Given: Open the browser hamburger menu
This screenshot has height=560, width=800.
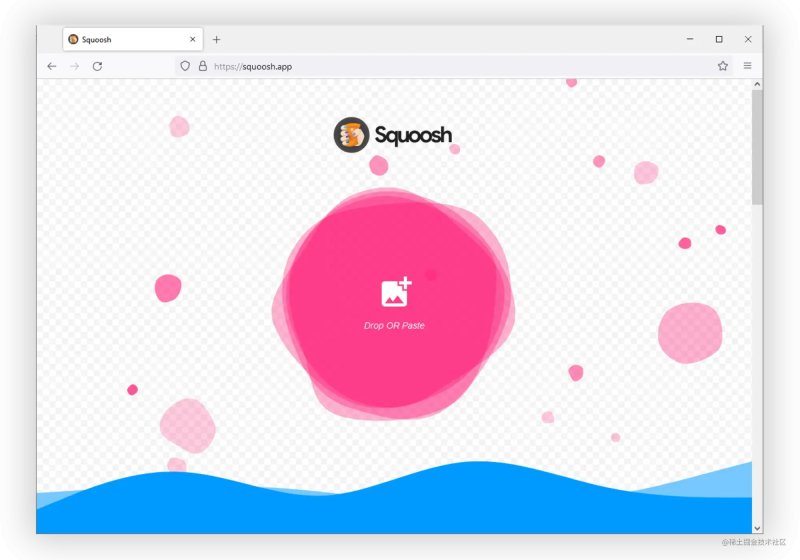Looking at the screenshot, I should [747, 66].
